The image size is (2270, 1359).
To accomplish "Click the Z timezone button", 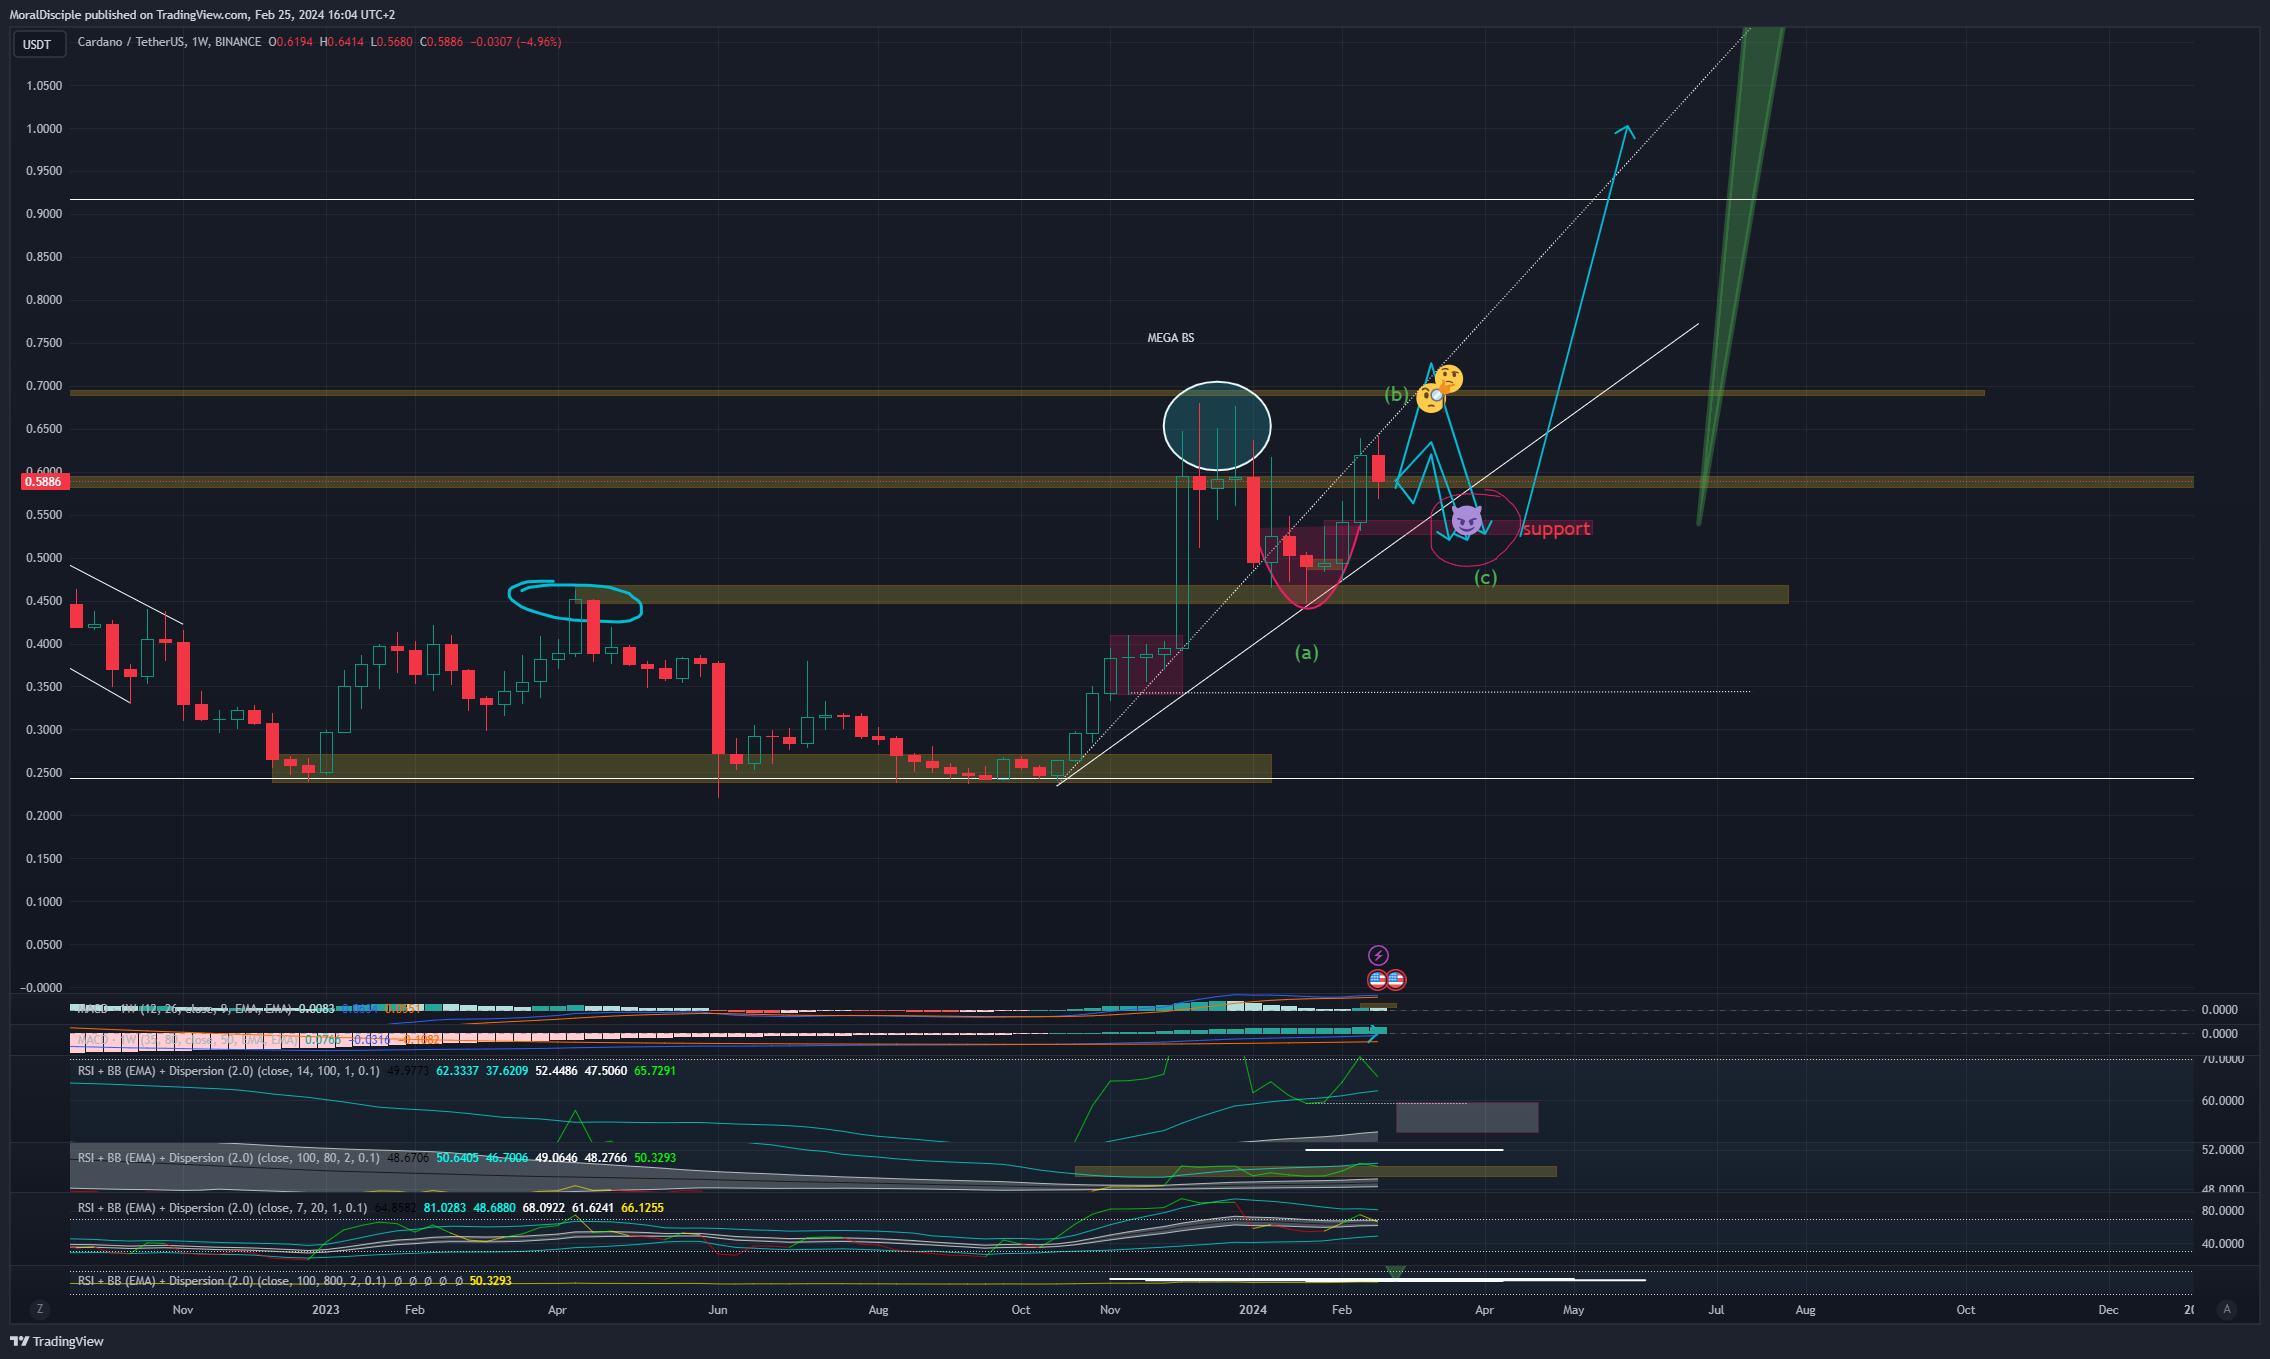I will click(40, 1309).
